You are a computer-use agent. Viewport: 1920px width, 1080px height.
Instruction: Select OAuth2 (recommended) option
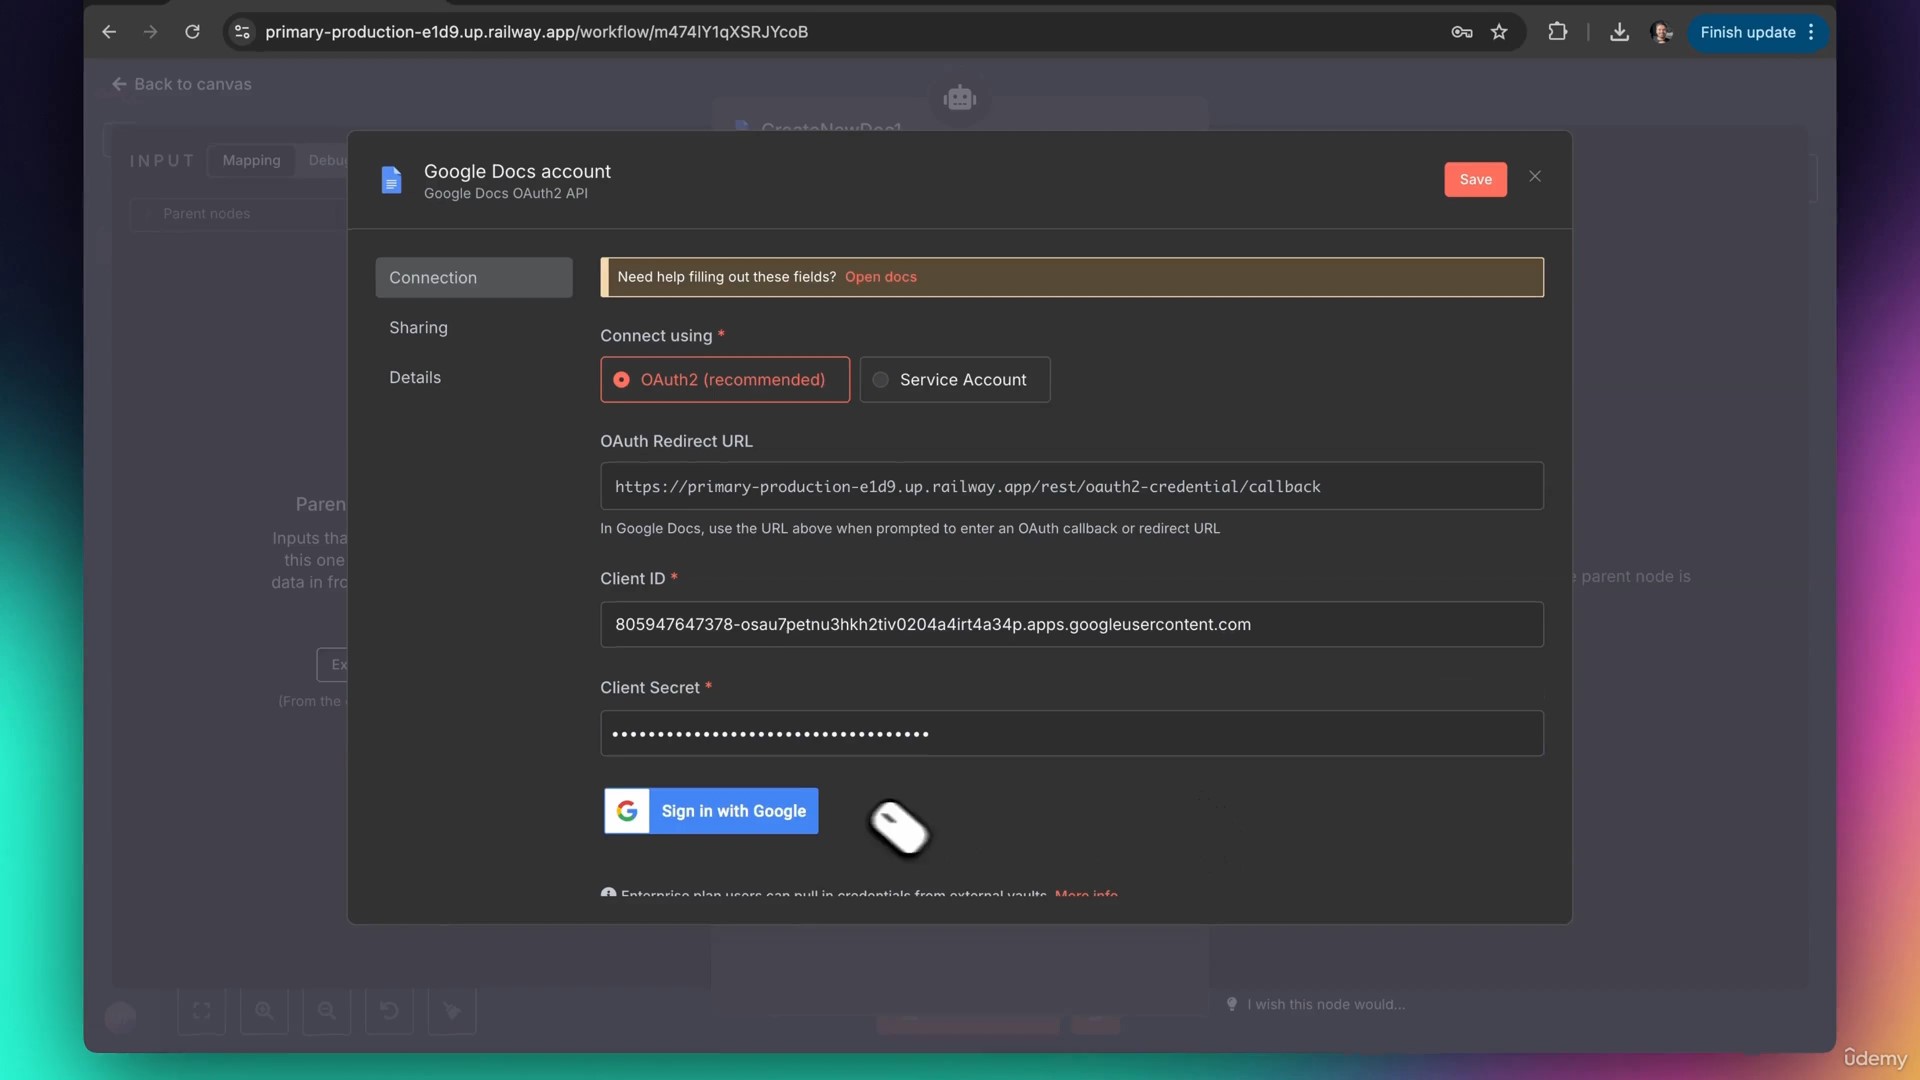coord(725,380)
